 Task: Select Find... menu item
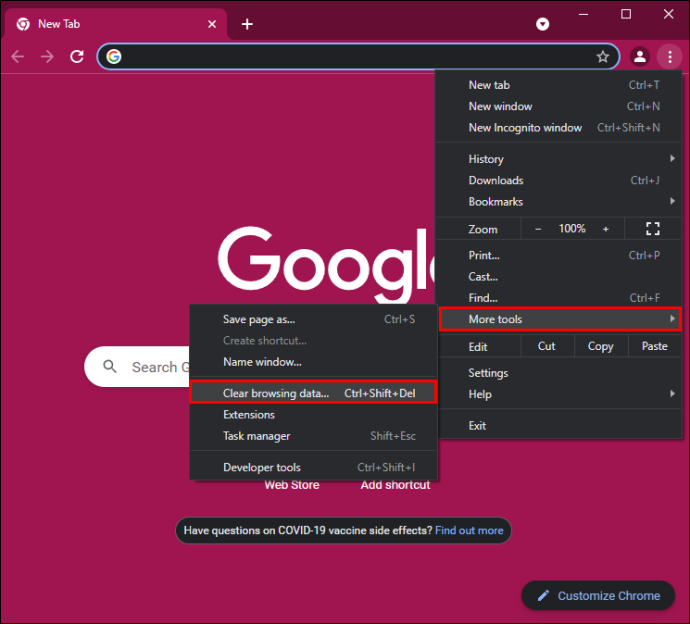coord(559,298)
